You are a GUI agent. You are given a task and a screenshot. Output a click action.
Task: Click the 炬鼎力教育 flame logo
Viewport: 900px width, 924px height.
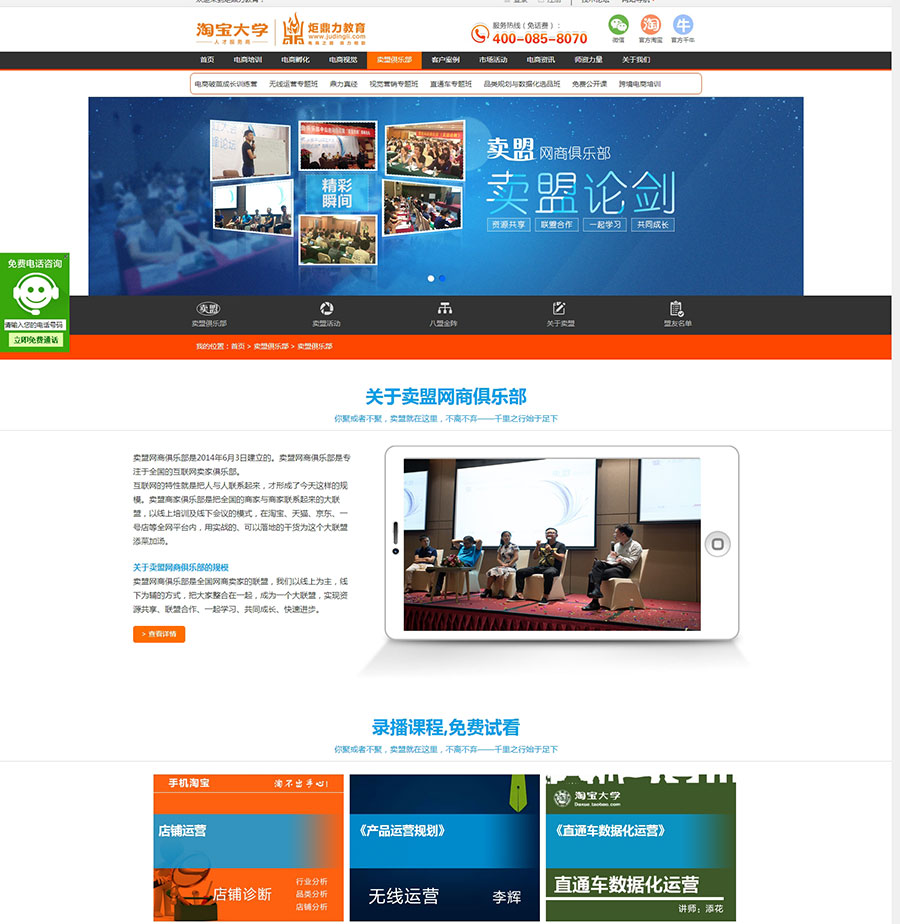pos(324,30)
